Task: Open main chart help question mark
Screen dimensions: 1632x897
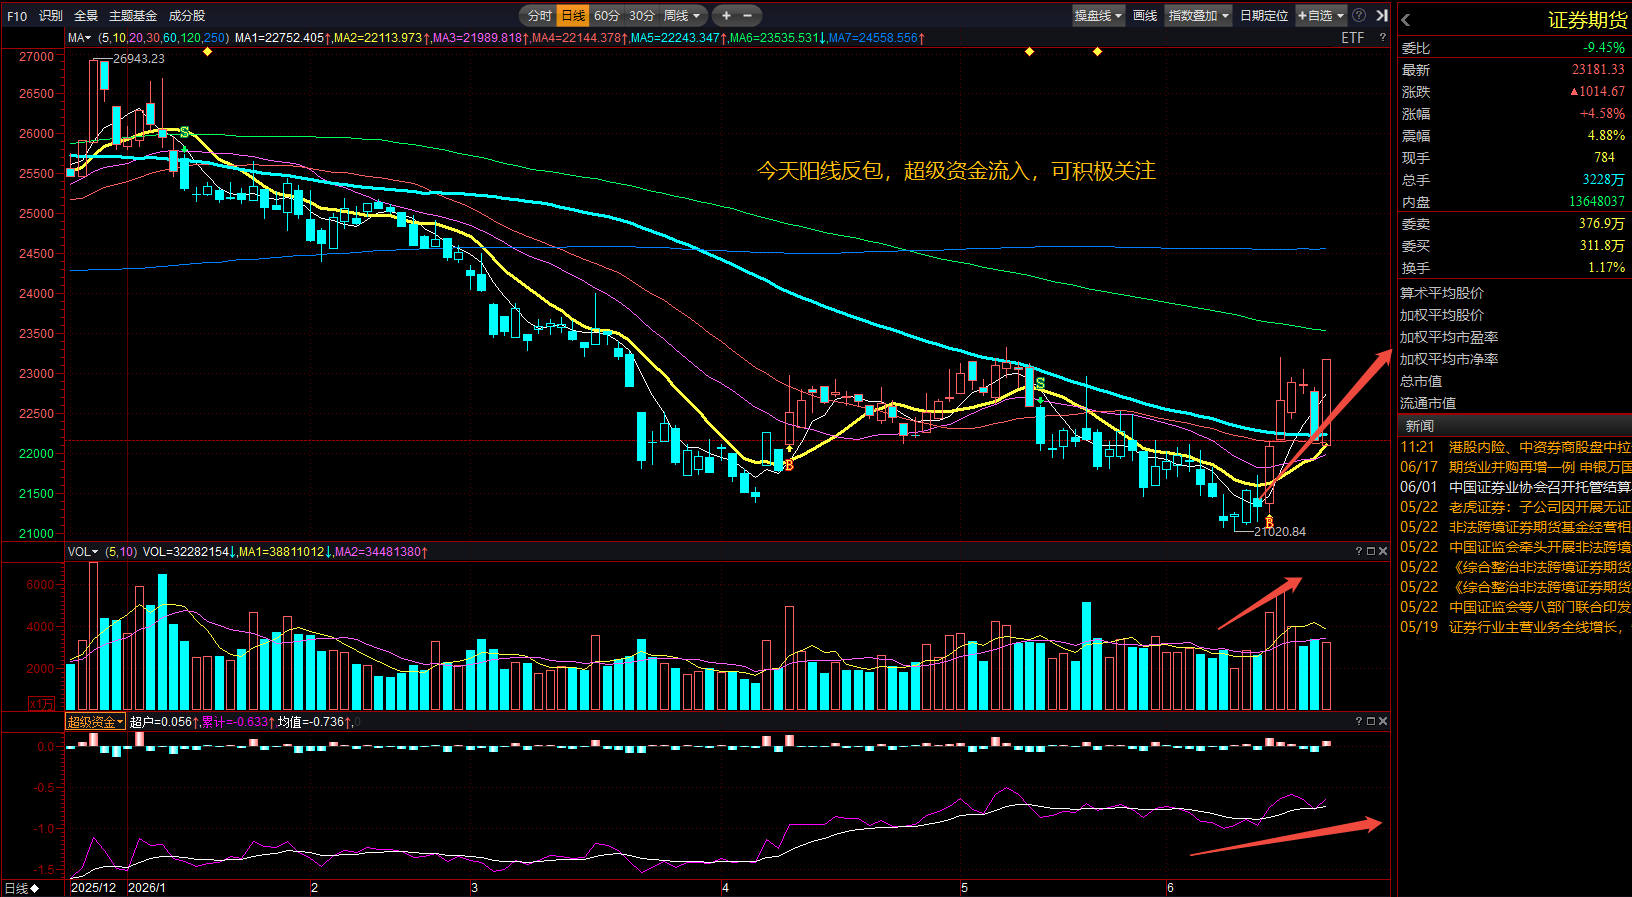Action: 1383,38
